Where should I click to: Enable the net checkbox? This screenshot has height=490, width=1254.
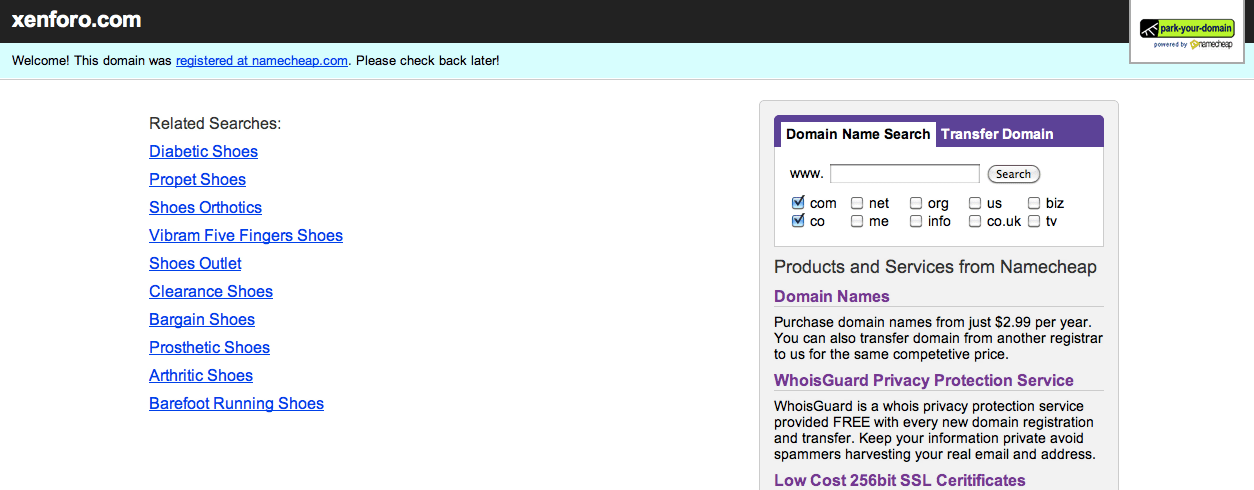tap(857, 203)
